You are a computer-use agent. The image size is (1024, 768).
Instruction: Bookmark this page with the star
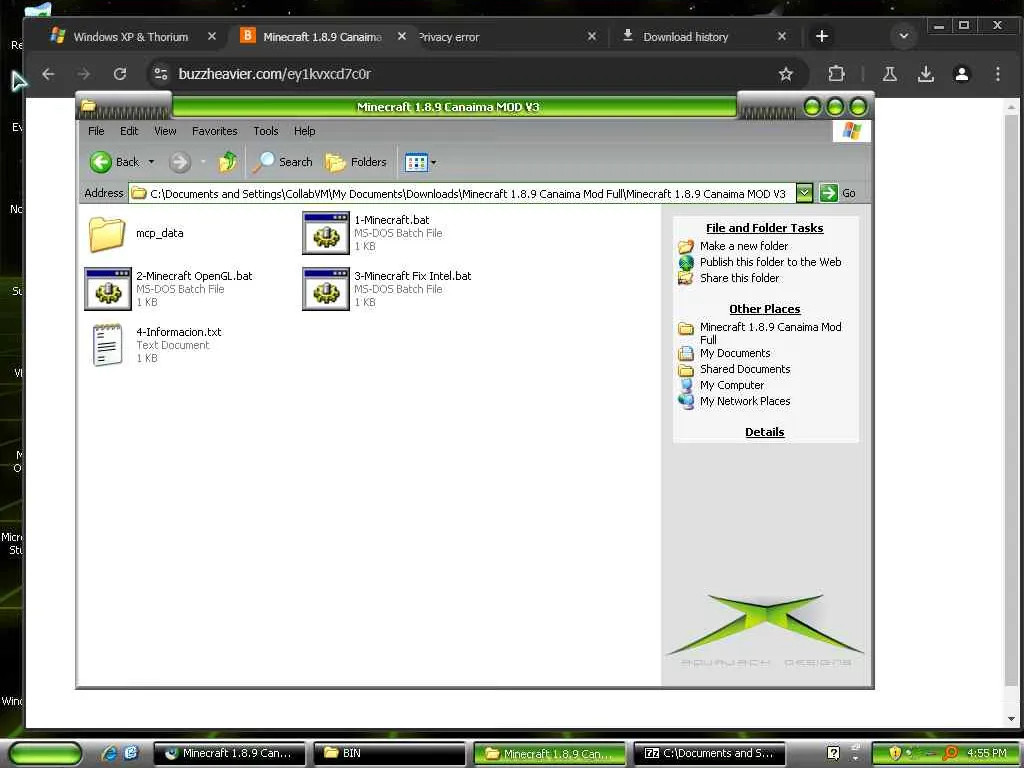click(x=786, y=74)
